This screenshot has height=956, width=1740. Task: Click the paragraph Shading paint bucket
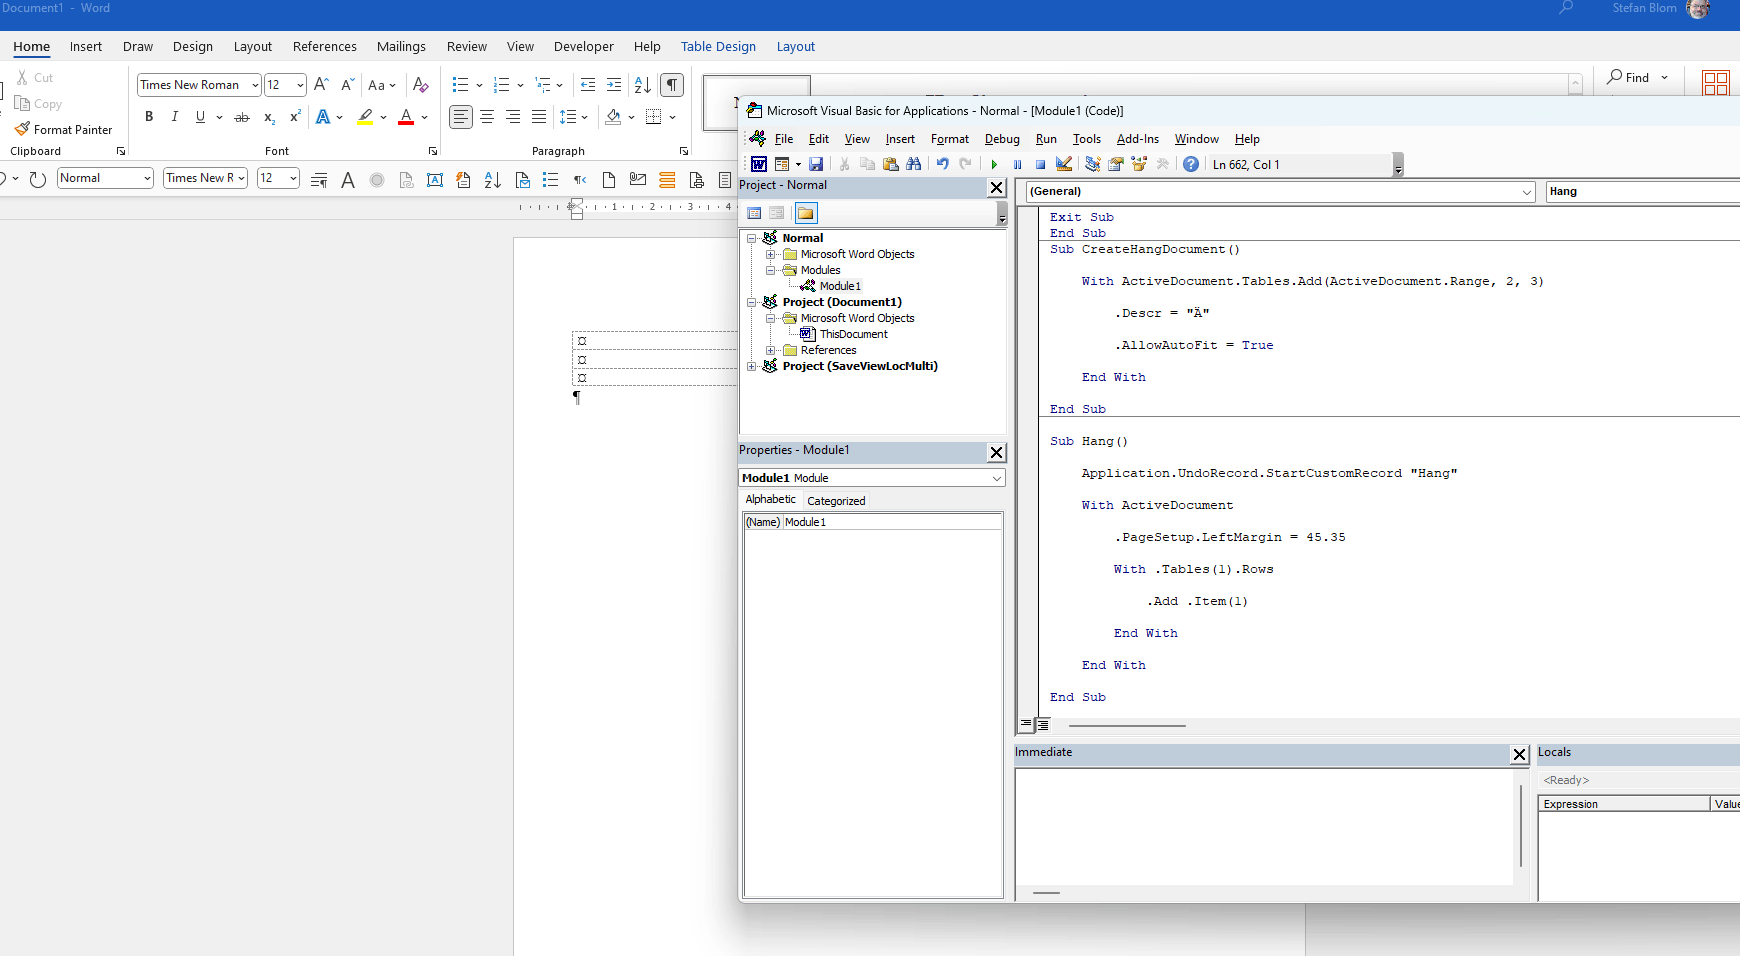click(613, 117)
